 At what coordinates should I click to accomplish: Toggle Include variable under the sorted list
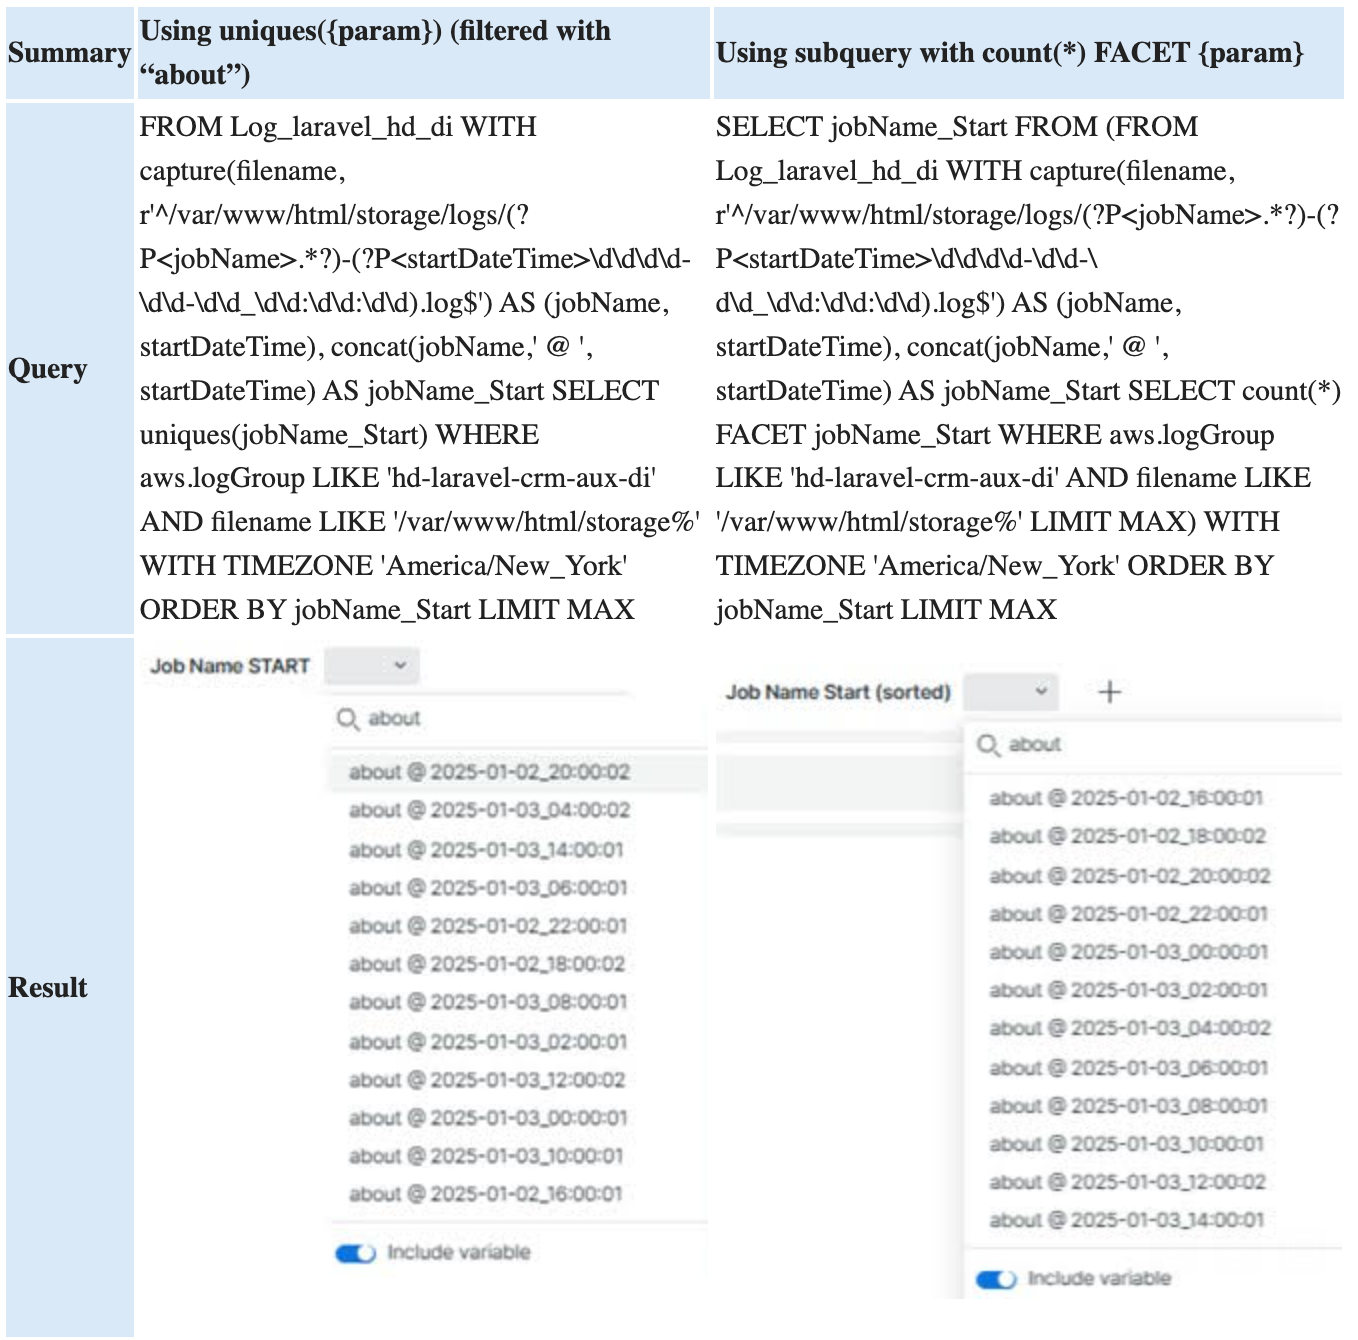coord(995,1279)
